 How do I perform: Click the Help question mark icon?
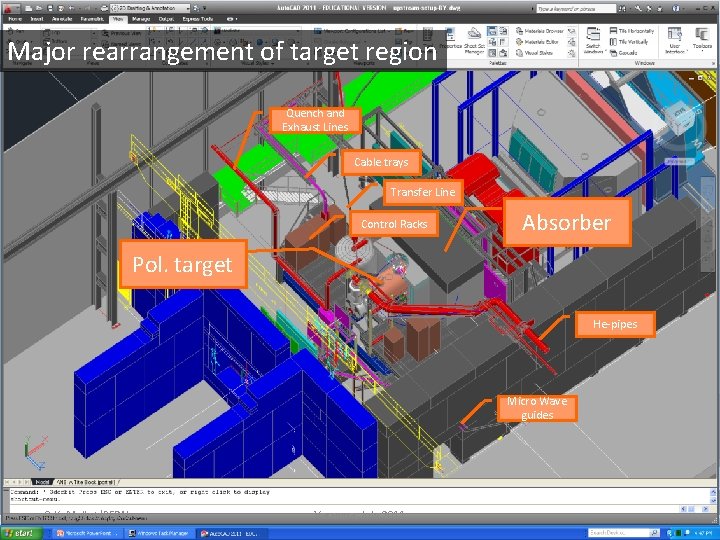click(x=676, y=8)
